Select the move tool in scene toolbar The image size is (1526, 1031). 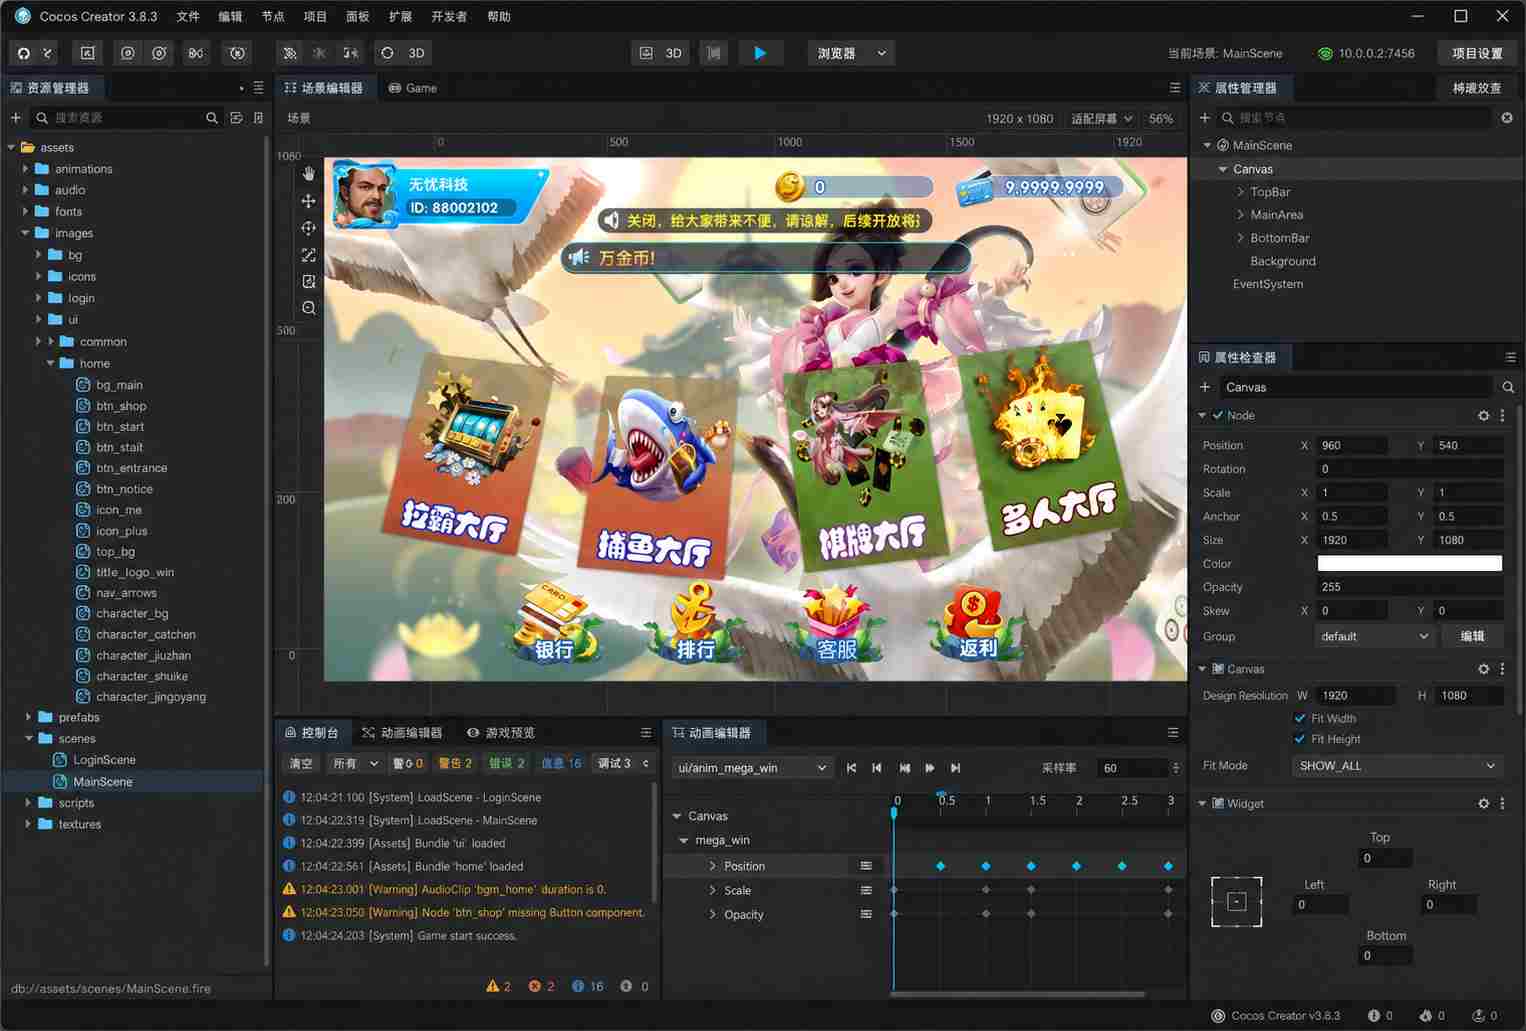coord(308,201)
